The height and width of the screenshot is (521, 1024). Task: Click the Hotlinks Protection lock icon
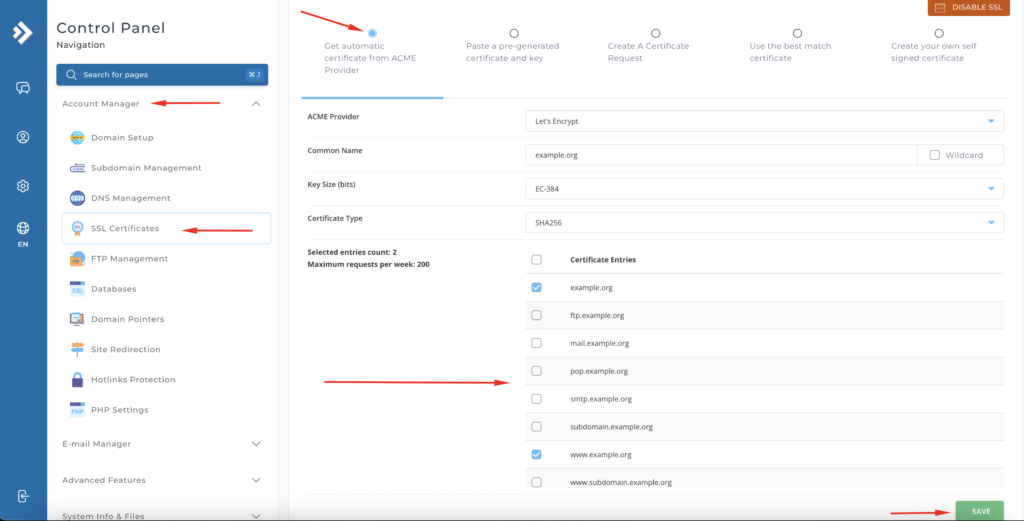77,380
